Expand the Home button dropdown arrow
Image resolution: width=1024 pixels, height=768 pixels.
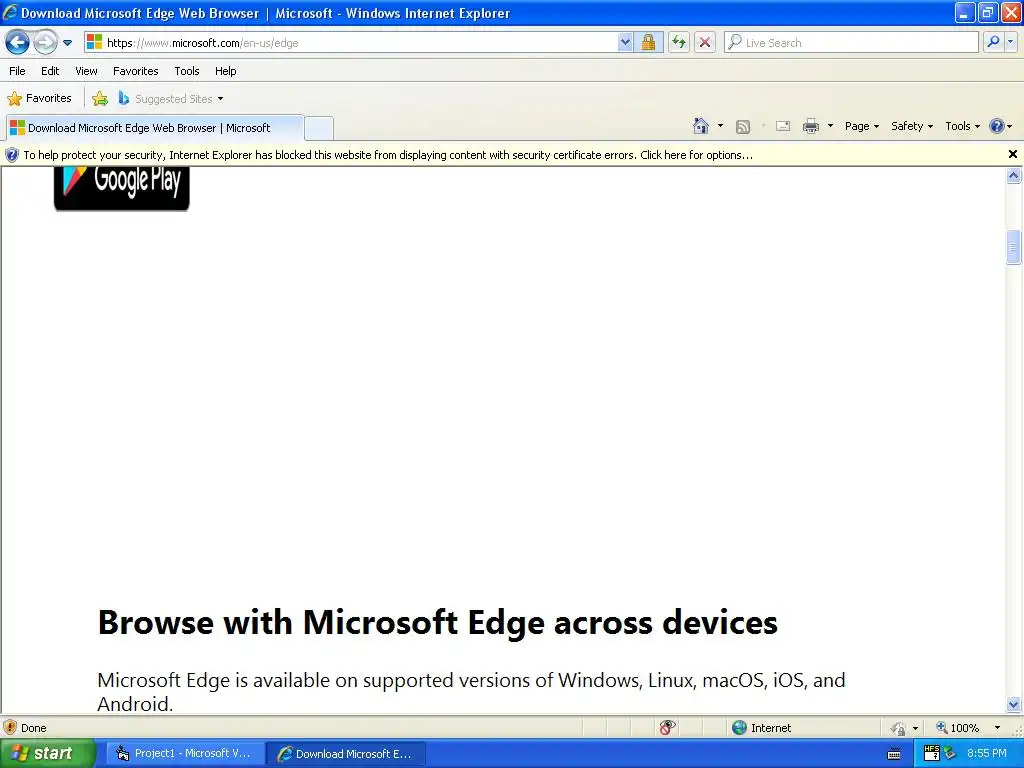coord(720,126)
